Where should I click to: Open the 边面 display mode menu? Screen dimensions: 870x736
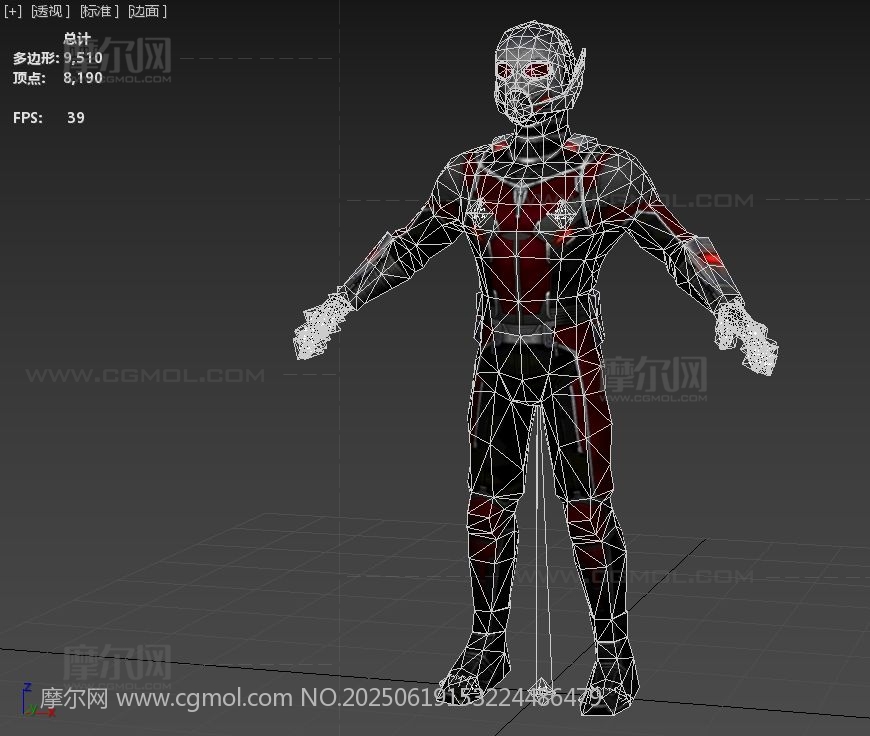click(148, 11)
